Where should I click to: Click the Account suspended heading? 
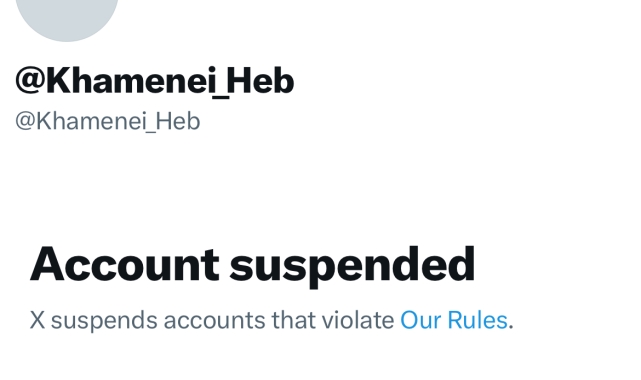(252, 265)
